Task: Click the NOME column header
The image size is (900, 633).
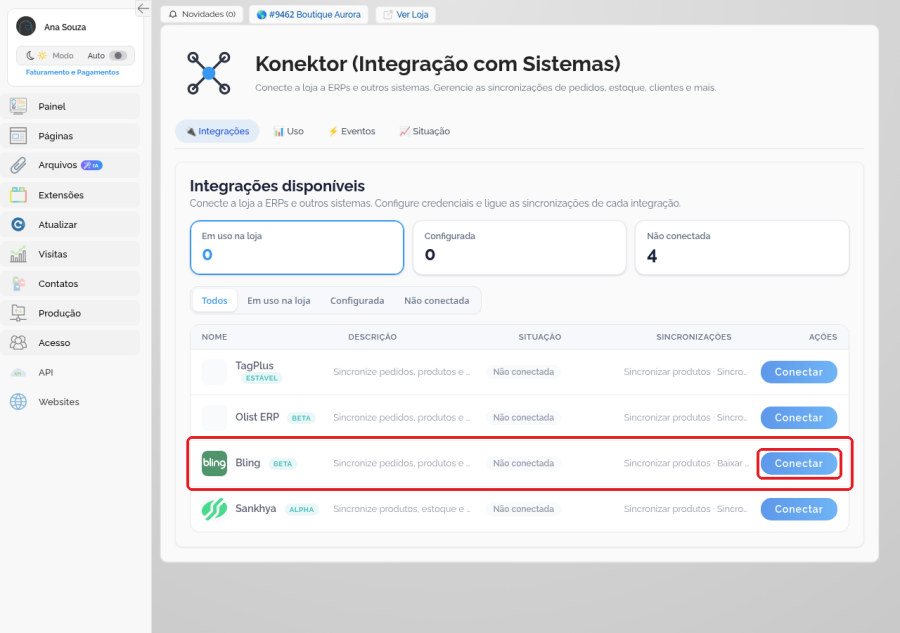Action: point(214,337)
